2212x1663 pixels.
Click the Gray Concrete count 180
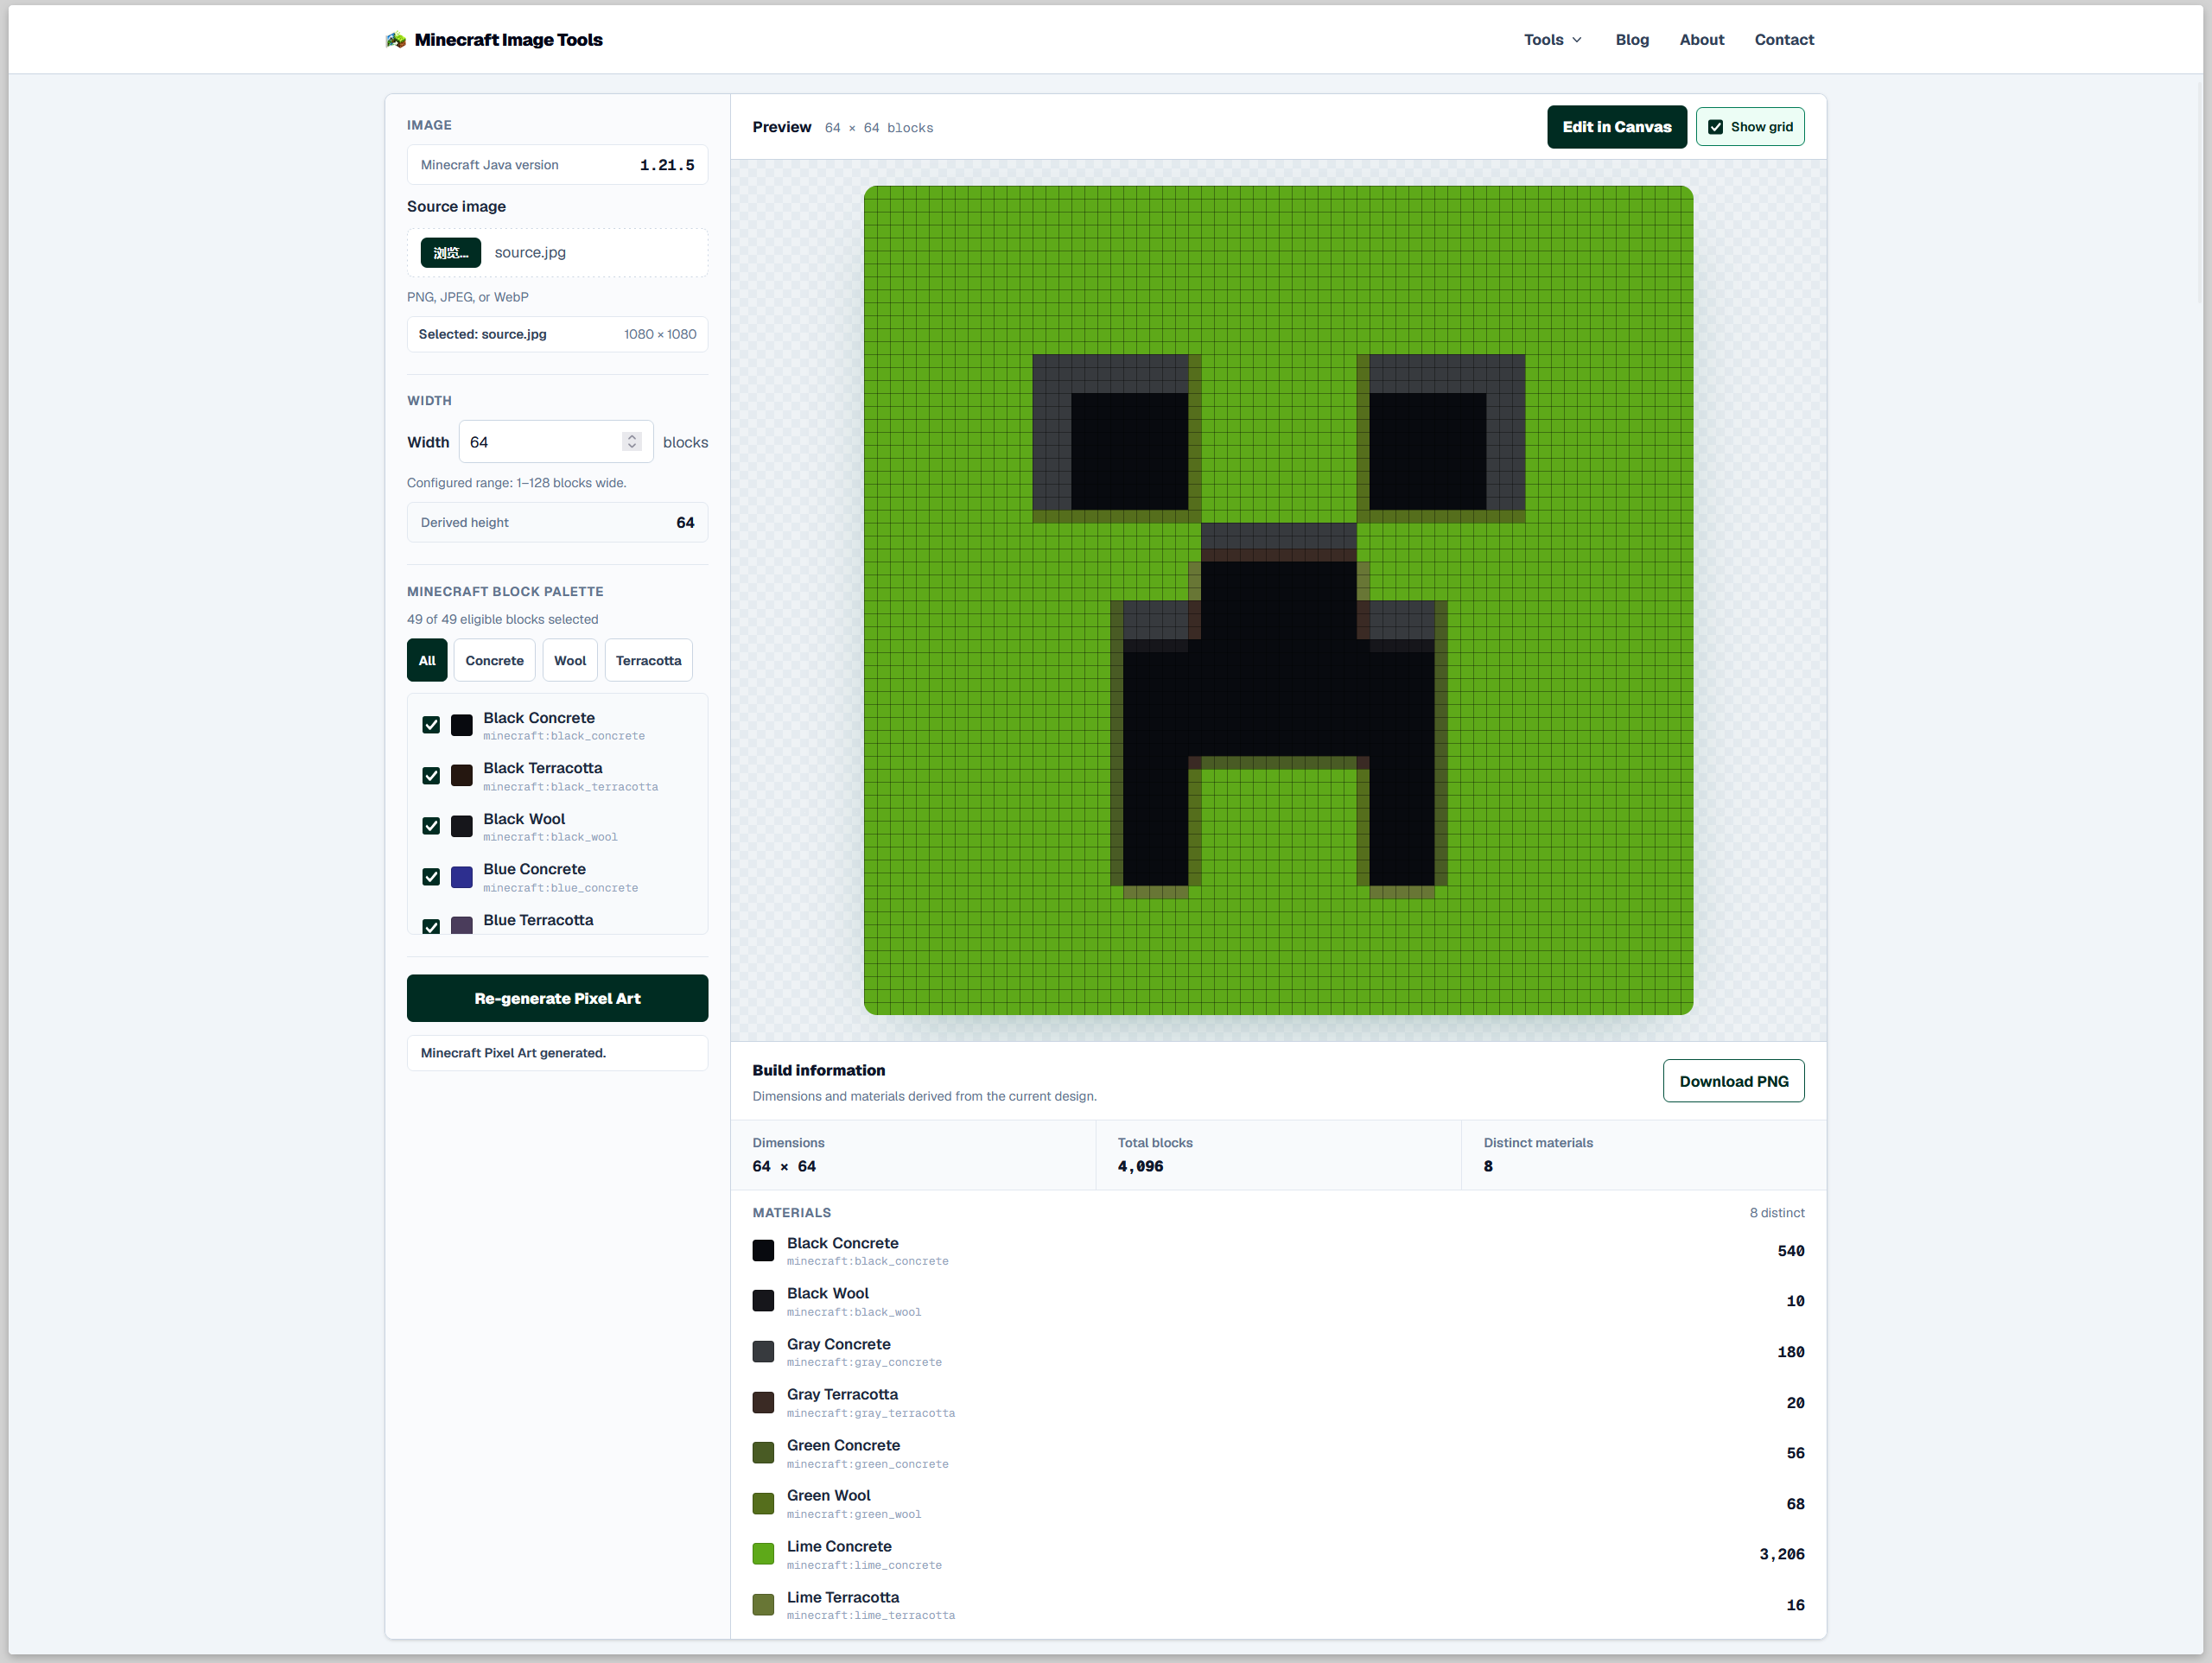coord(1790,1352)
